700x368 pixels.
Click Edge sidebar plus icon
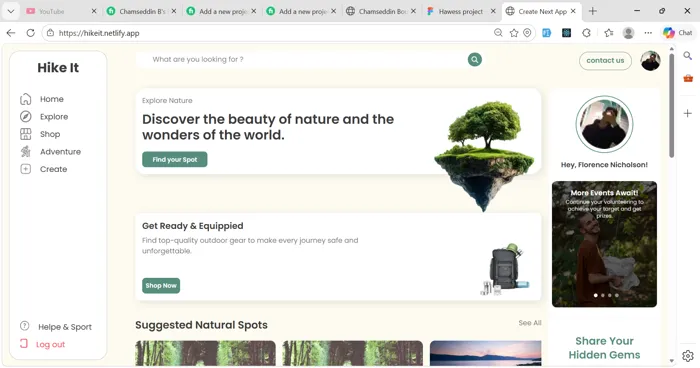point(688,113)
